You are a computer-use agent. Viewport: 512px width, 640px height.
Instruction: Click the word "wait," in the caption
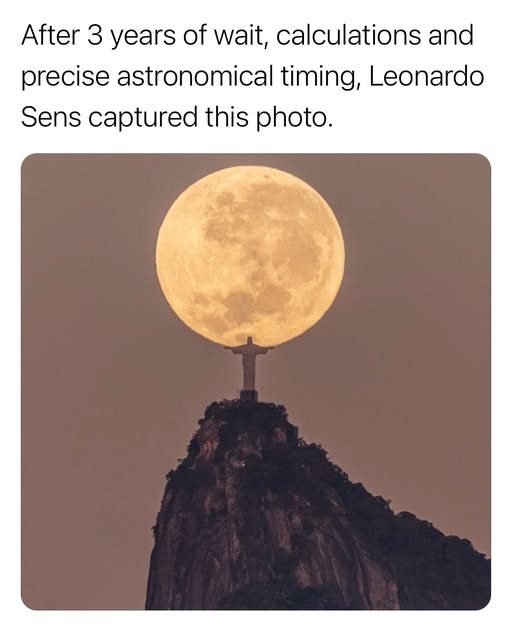[242, 36]
